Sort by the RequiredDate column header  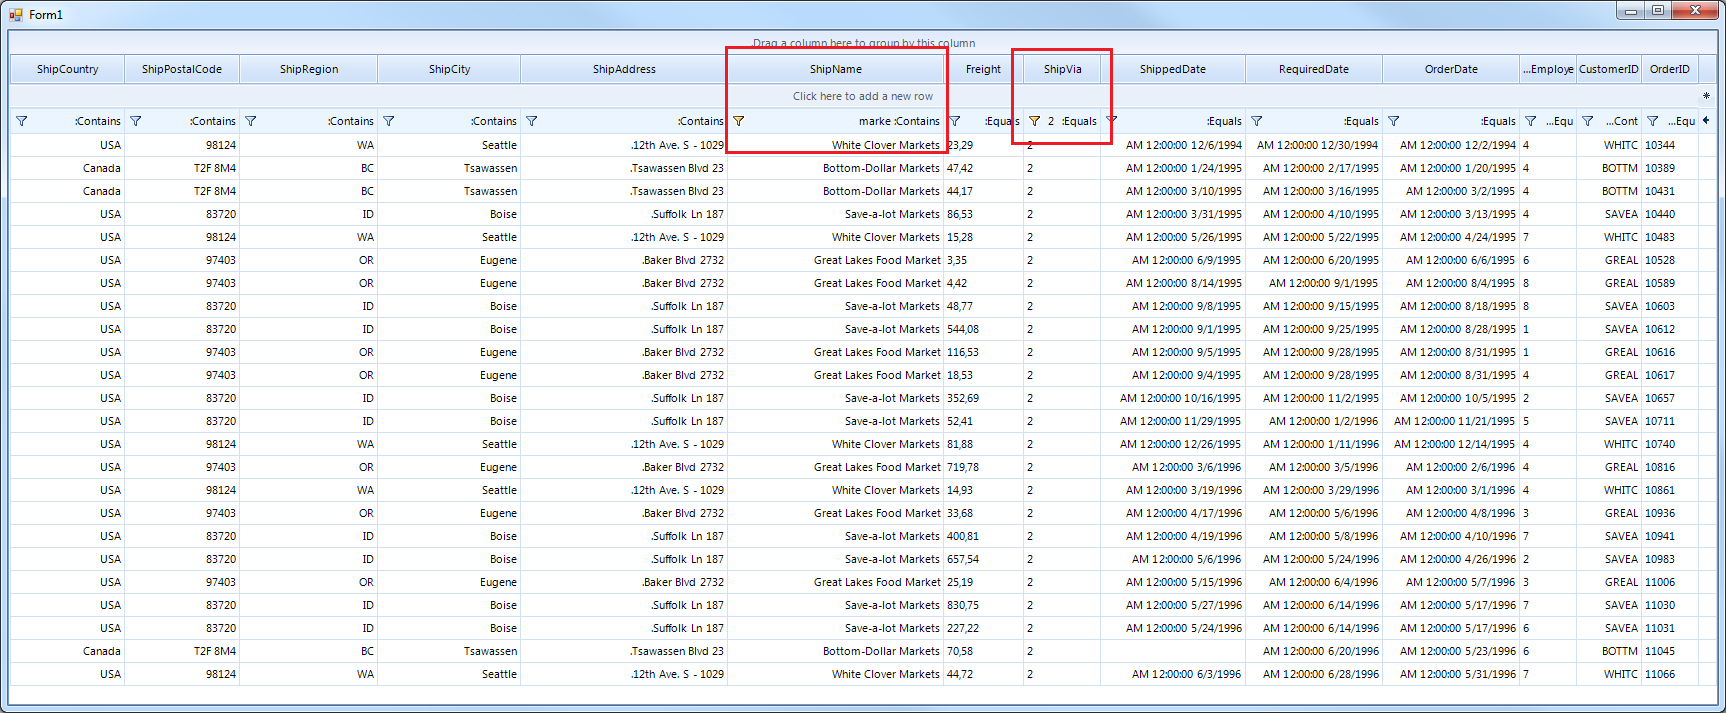(x=1314, y=69)
